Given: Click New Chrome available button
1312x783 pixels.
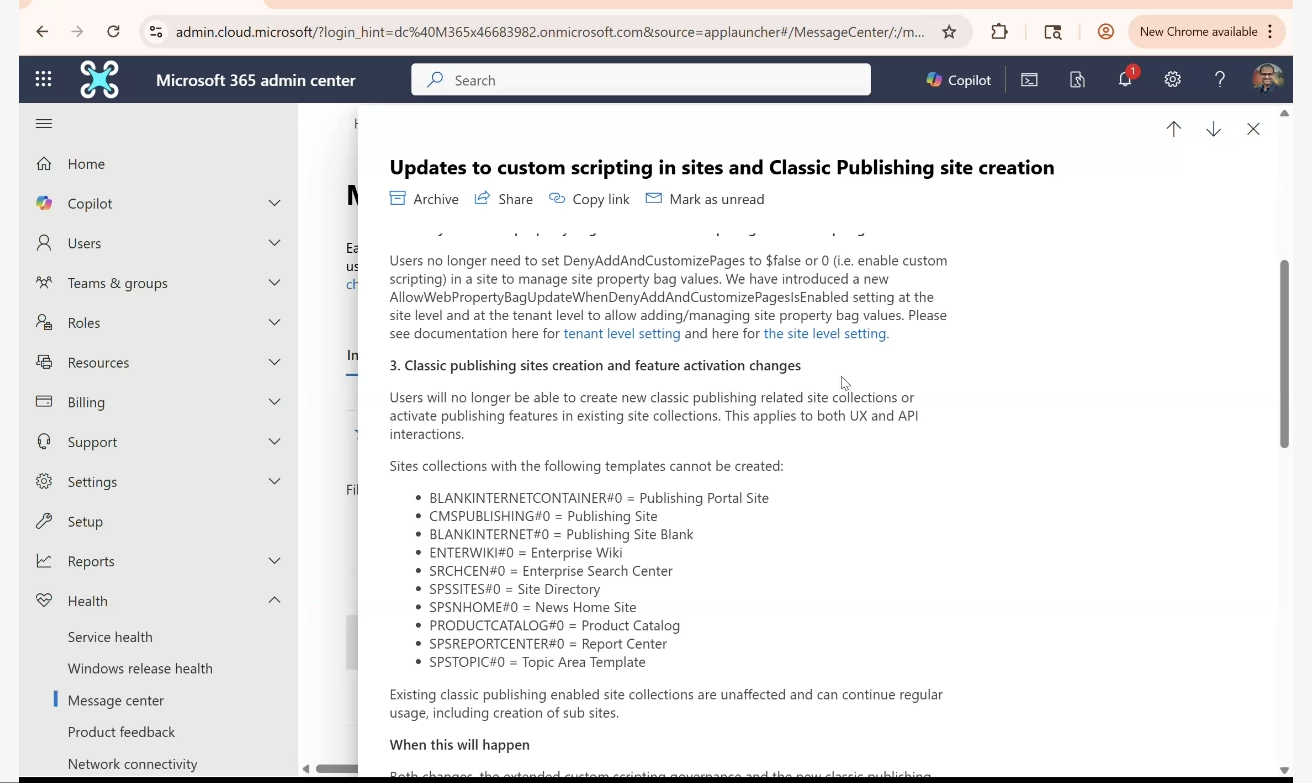Looking at the screenshot, I should [1206, 32].
